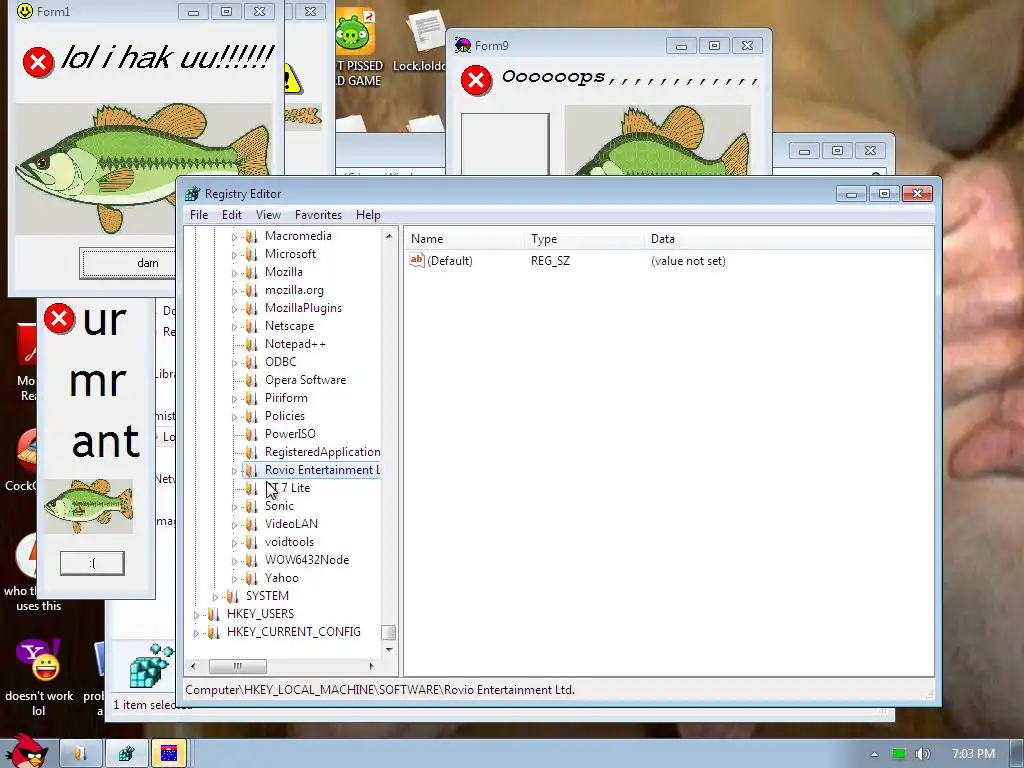
Task: Expand the Policies registry key
Action: click(x=234, y=417)
